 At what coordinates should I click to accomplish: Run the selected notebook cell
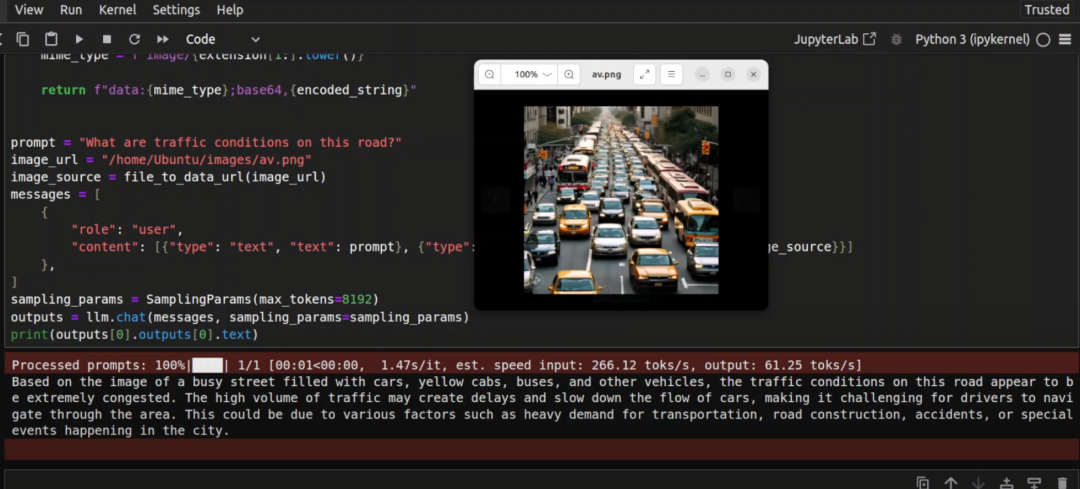pos(79,39)
